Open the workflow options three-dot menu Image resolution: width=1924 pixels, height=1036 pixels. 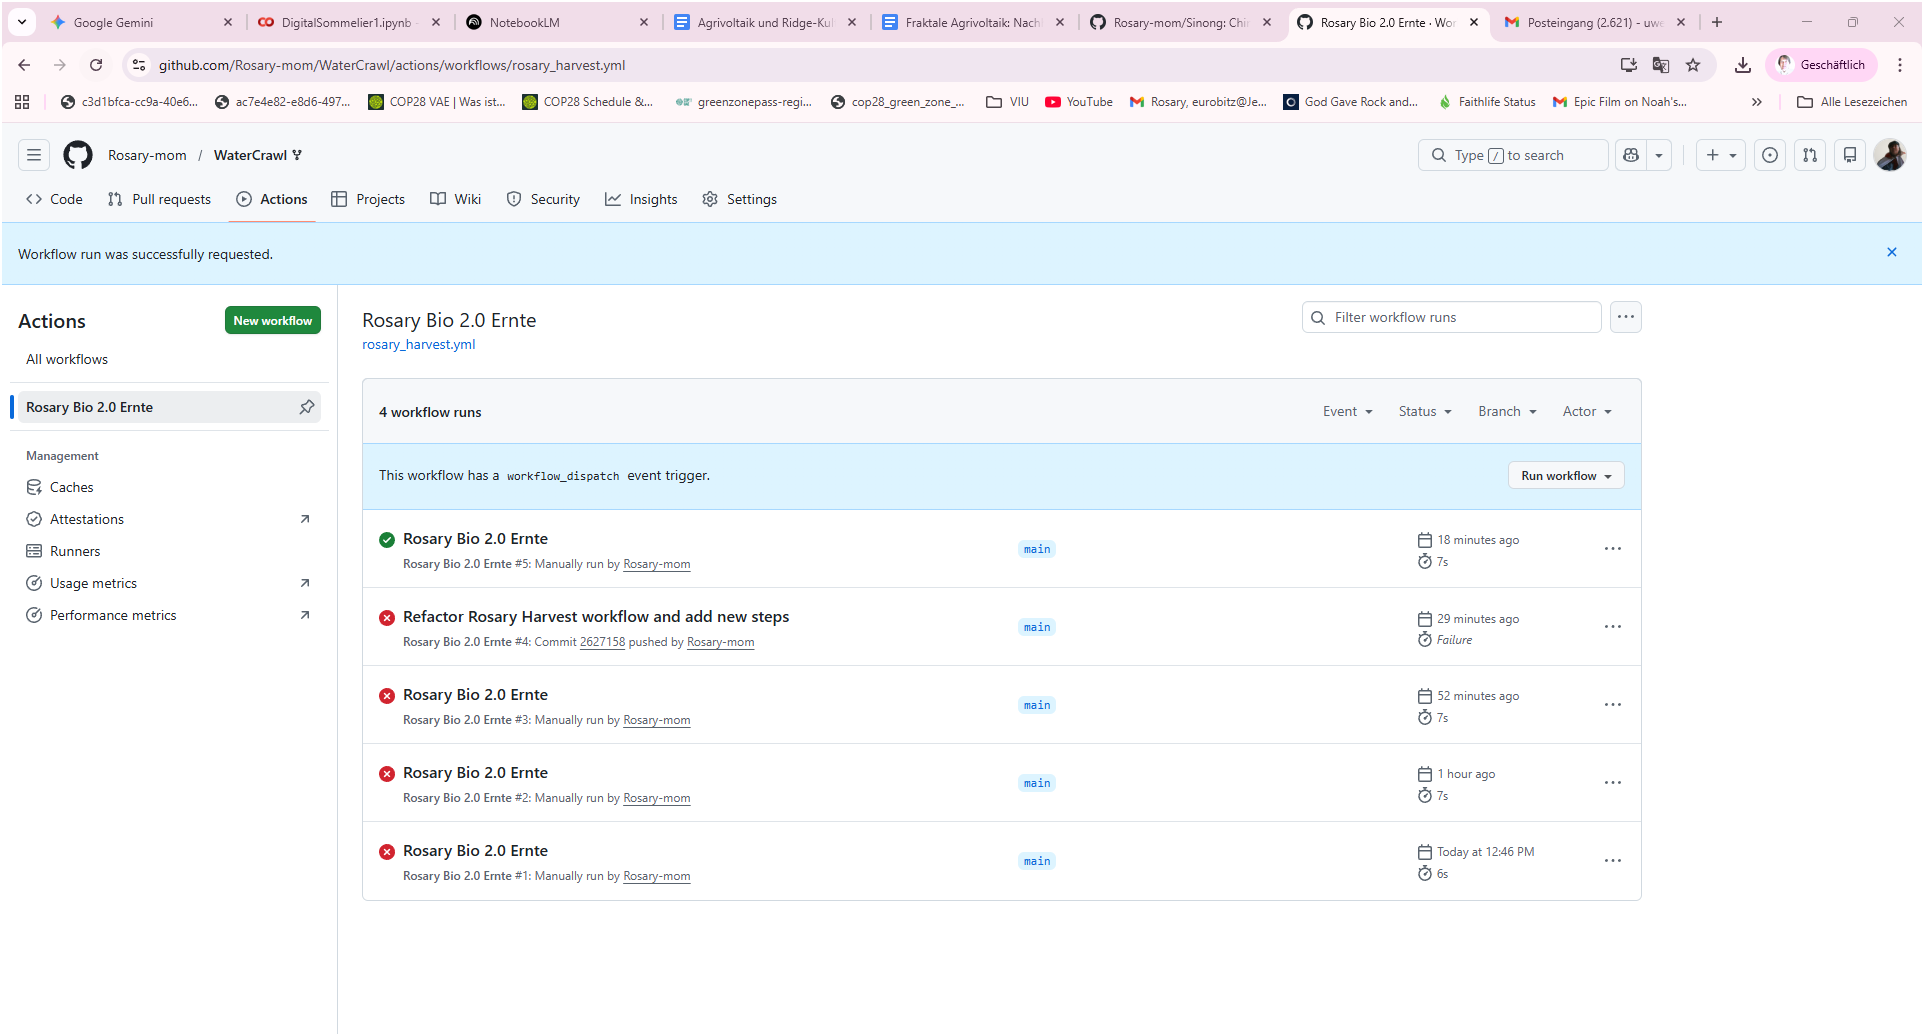(1625, 317)
